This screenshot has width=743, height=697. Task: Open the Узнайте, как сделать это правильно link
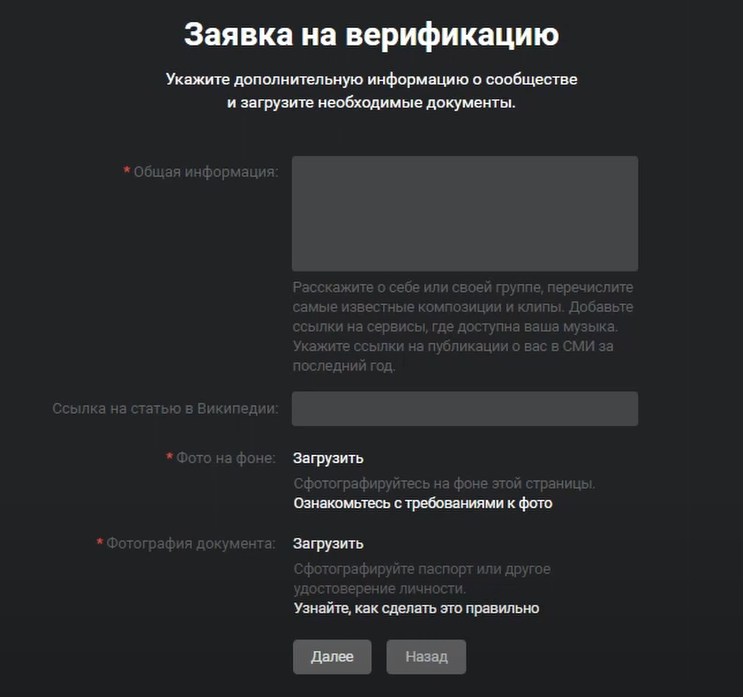click(416, 608)
